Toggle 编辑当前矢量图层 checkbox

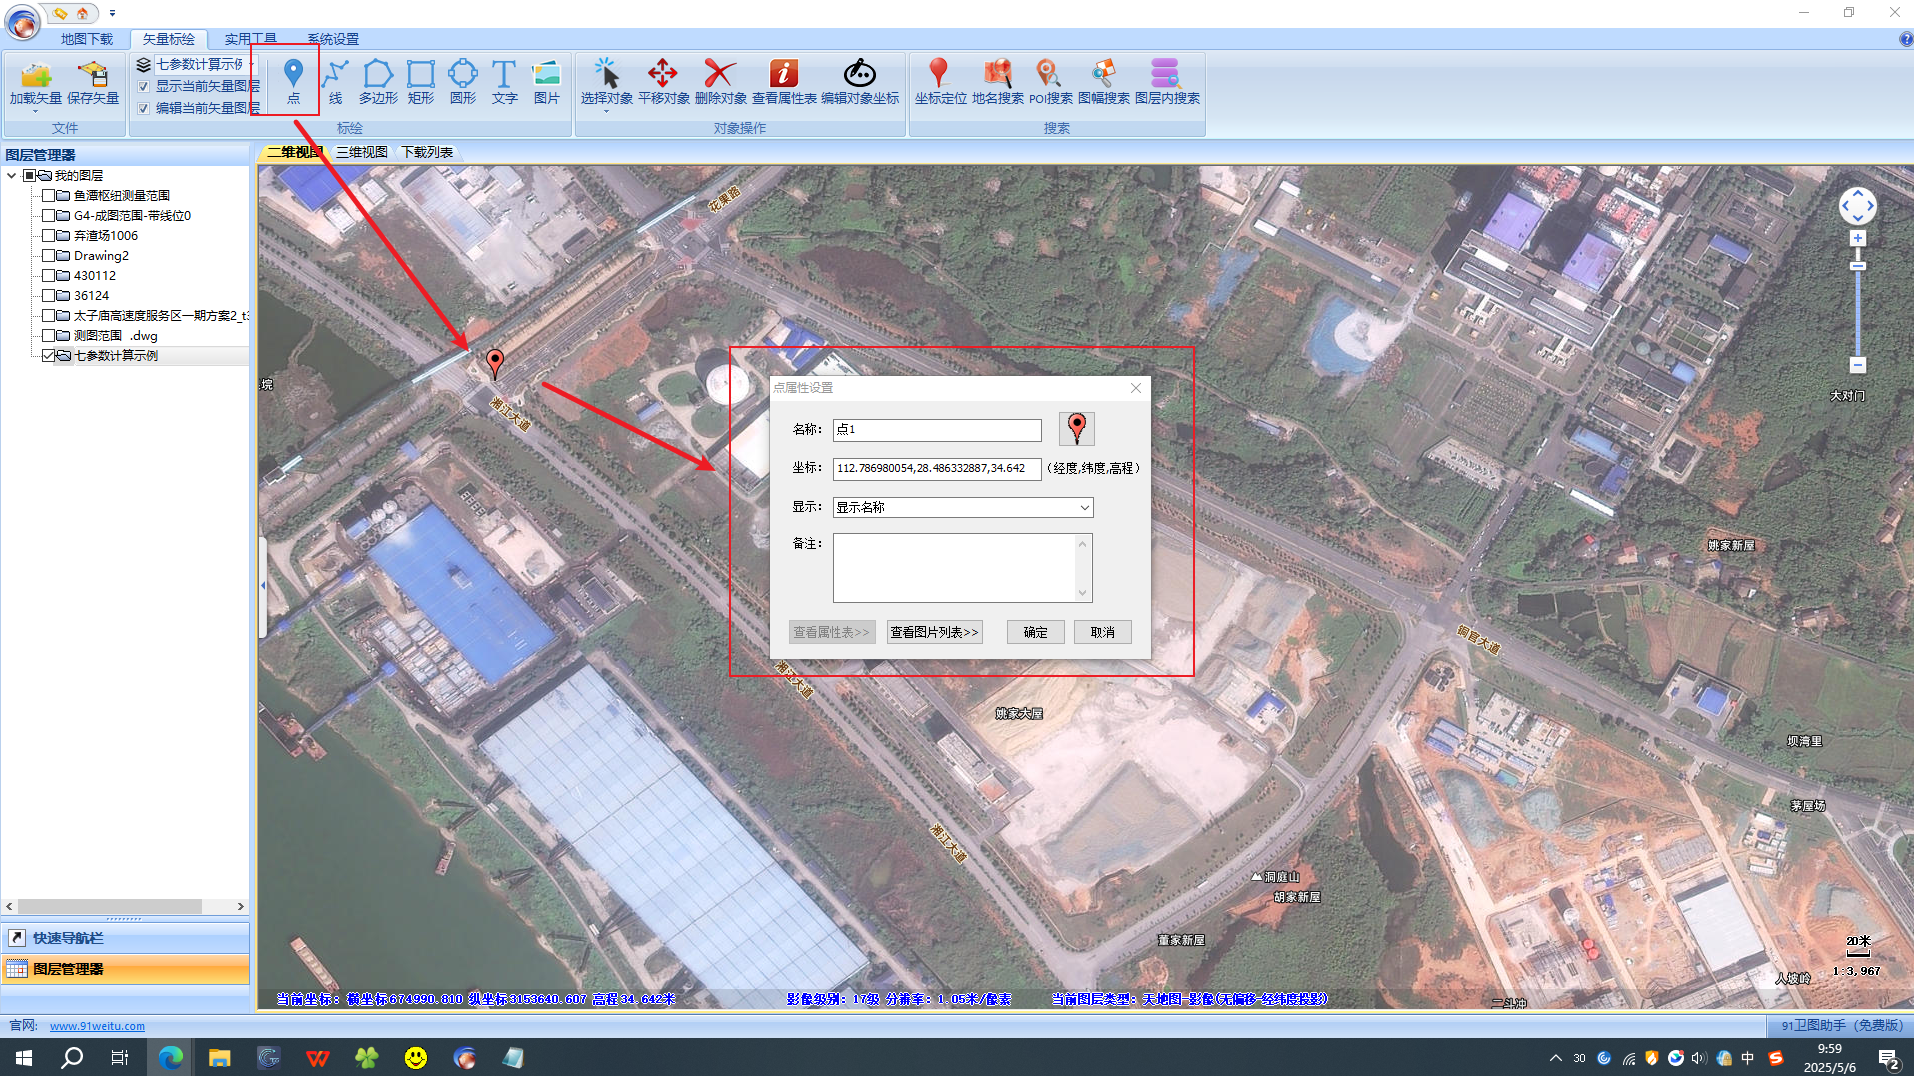coord(143,109)
